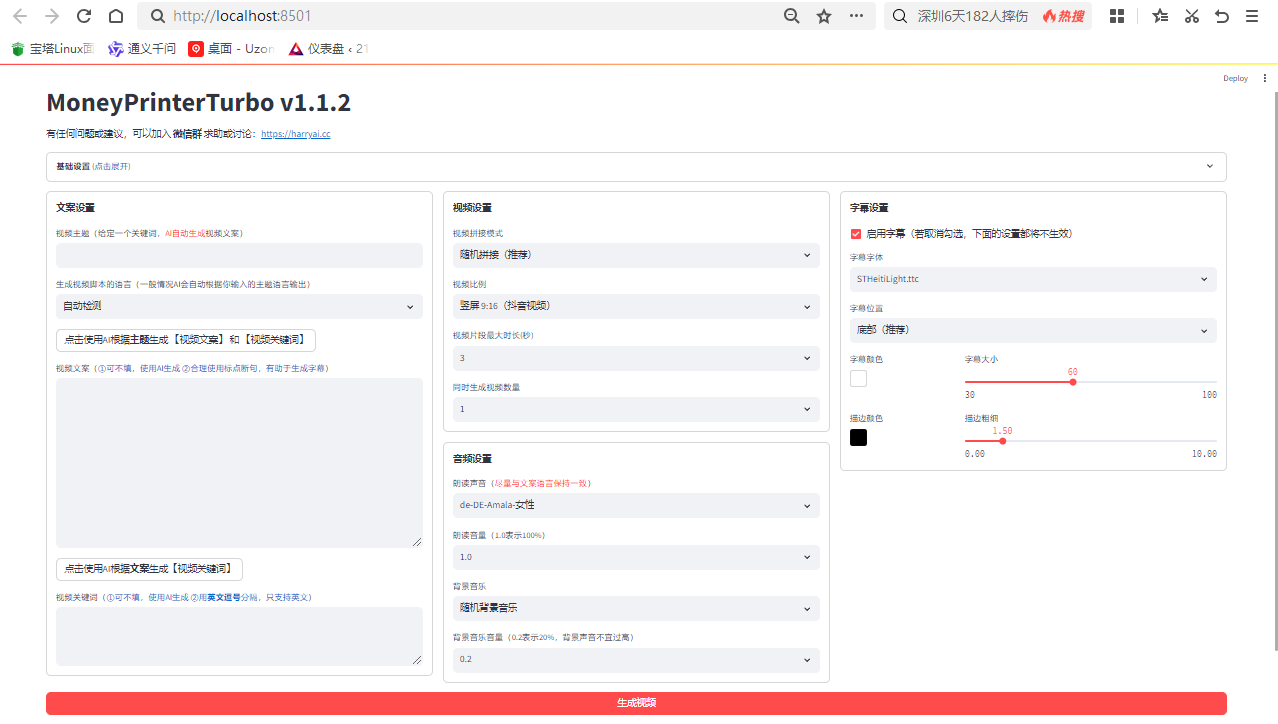
Task: Click the red 生成视频 generate button
Action: pyautogui.click(x=636, y=703)
